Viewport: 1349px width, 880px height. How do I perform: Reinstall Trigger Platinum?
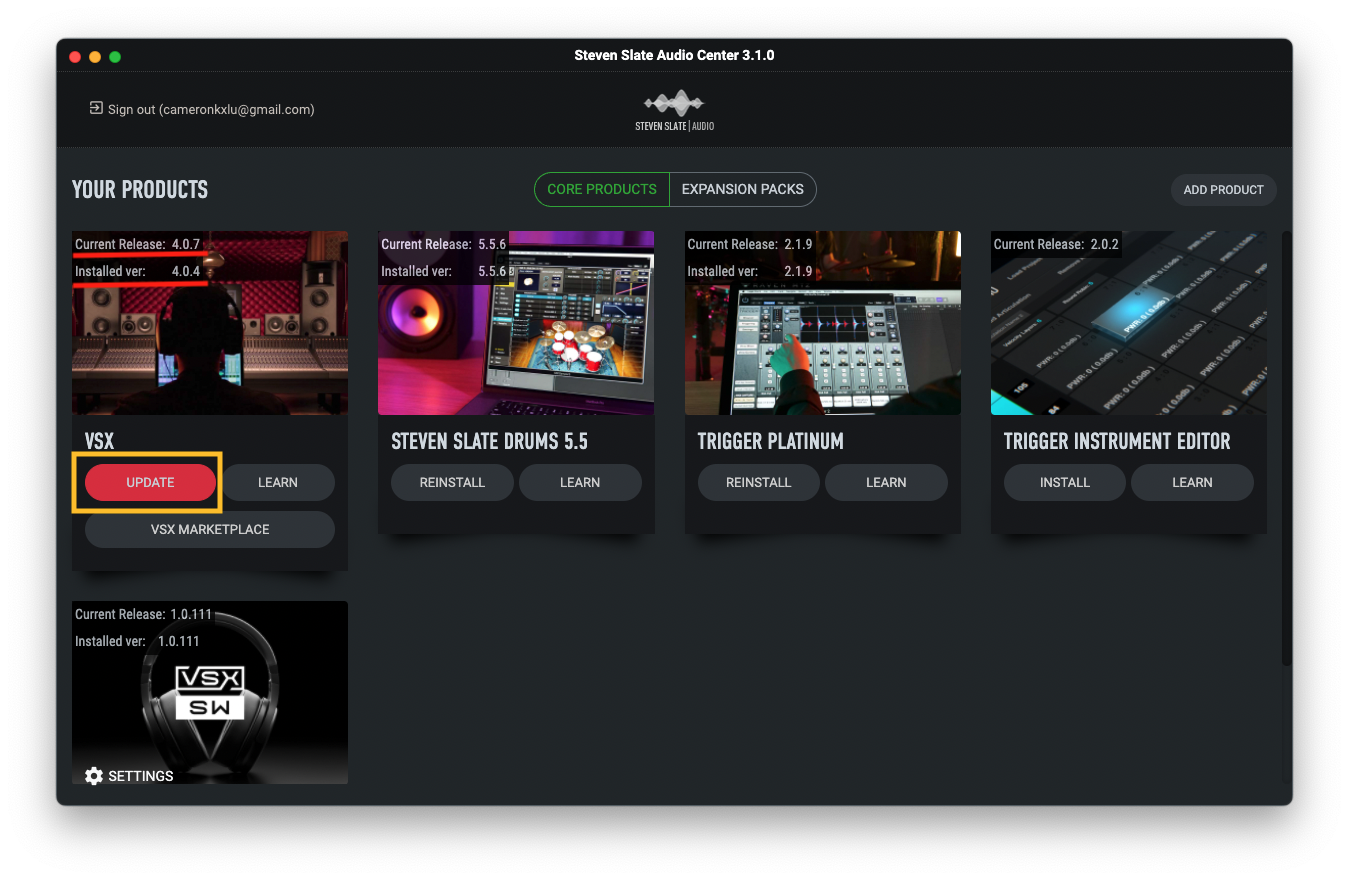[x=758, y=482]
